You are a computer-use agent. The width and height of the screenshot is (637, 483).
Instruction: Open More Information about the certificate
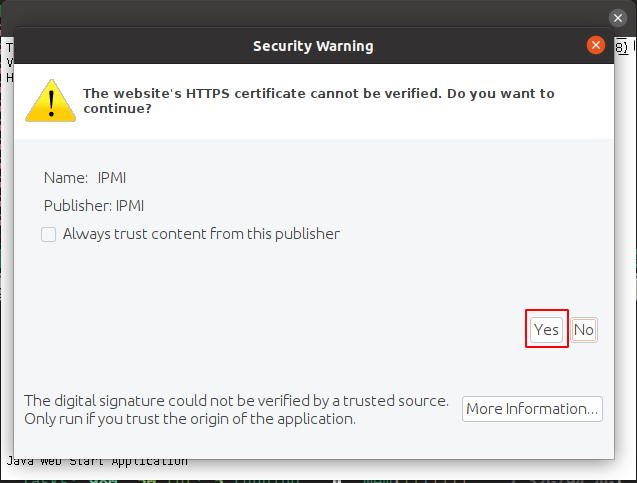[532, 408]
